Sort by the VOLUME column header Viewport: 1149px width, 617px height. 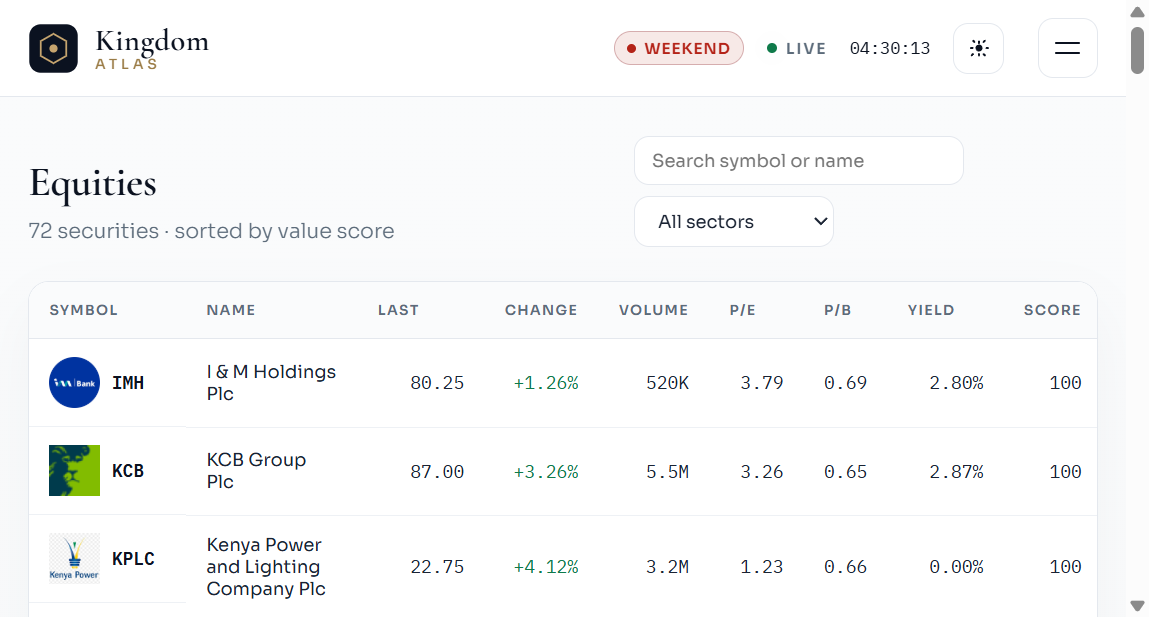point(654,310)
